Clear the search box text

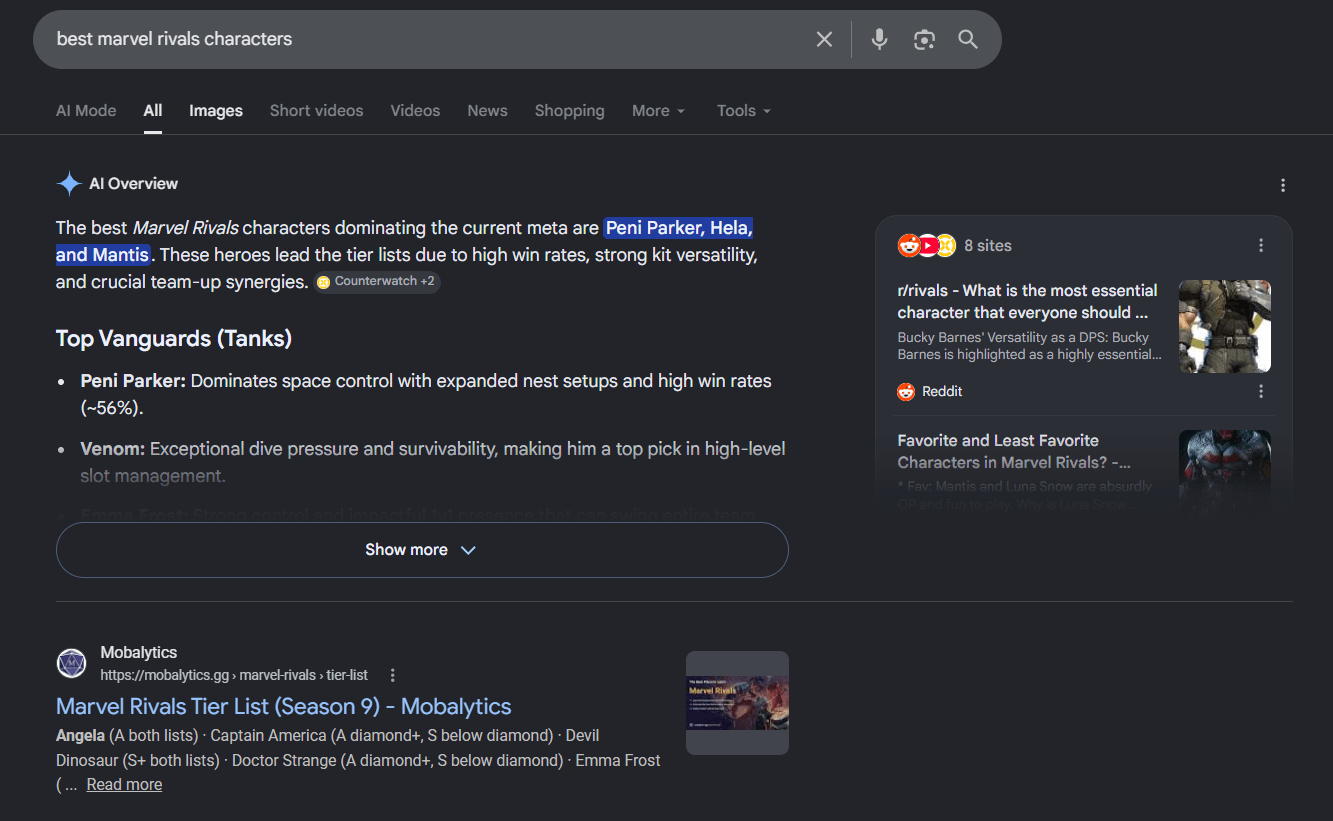(824, 39)
